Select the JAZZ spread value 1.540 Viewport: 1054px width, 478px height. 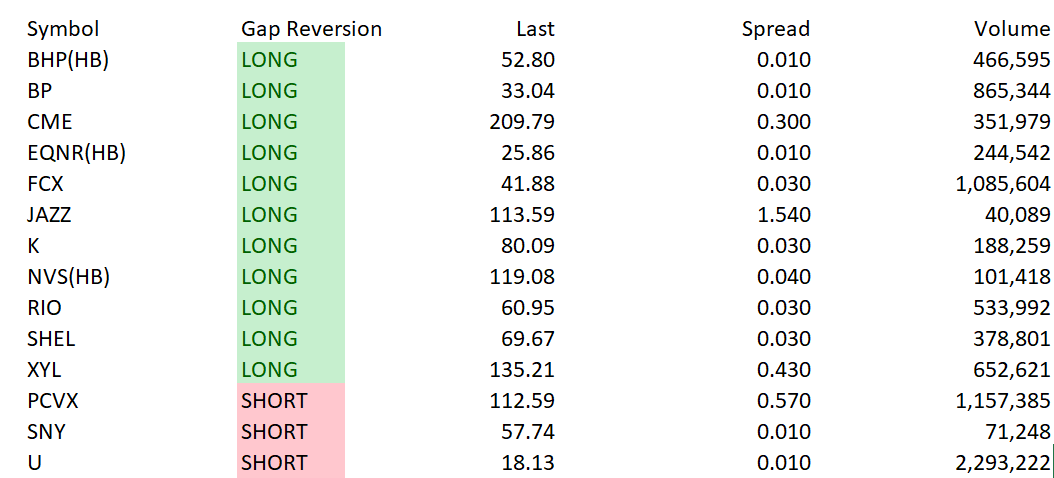[x=784, y=215]
